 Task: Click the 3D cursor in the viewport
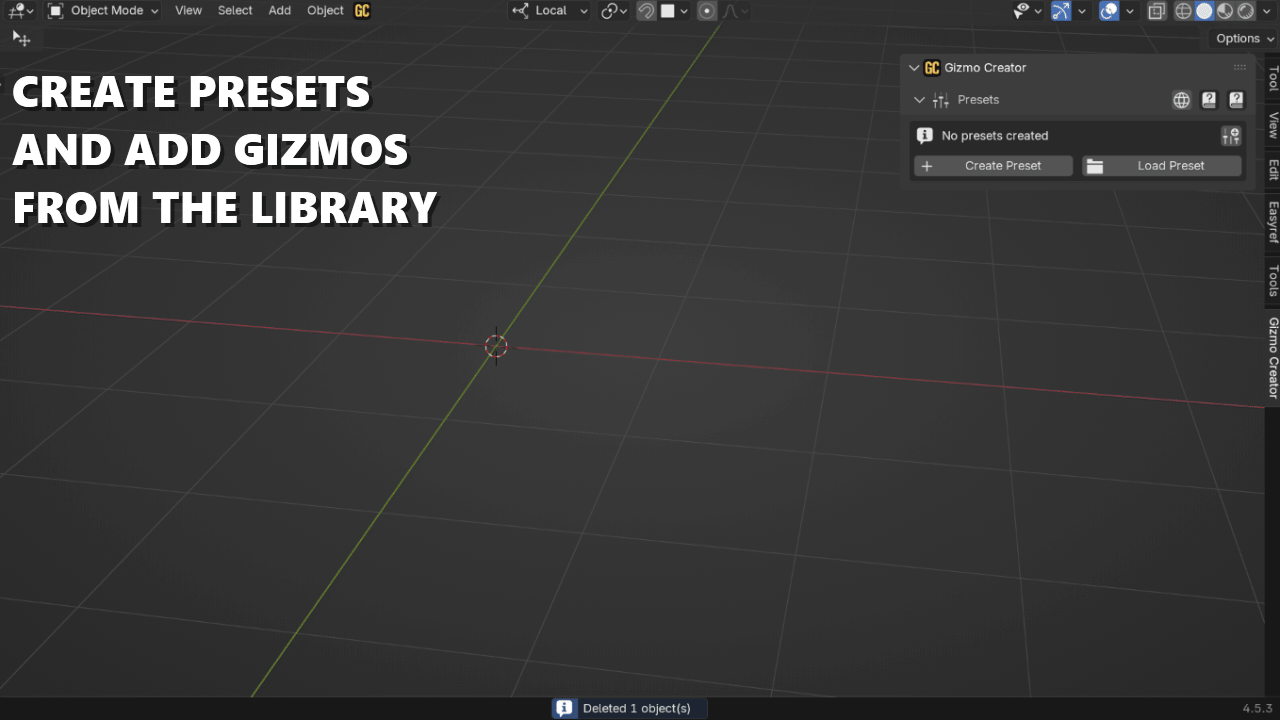click(496, 346)
